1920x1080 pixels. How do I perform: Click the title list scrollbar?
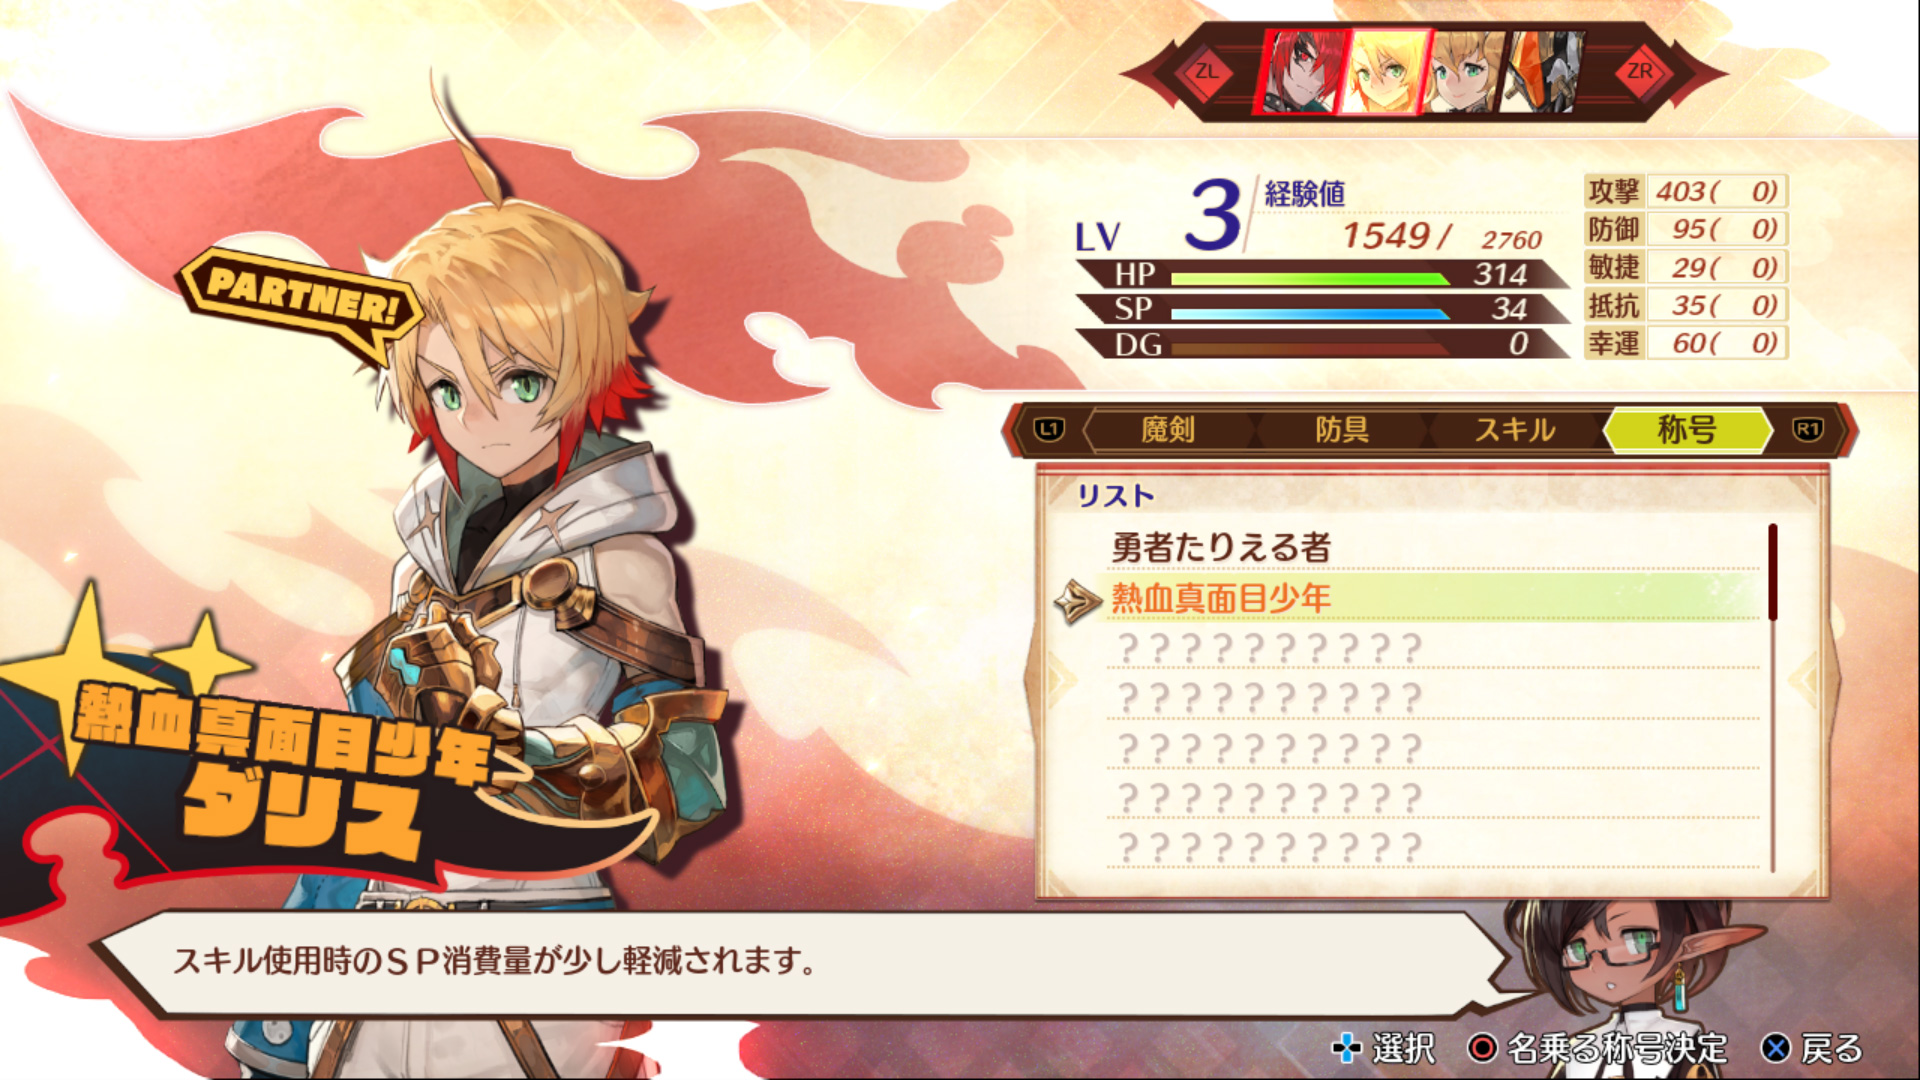point(1773,697)
